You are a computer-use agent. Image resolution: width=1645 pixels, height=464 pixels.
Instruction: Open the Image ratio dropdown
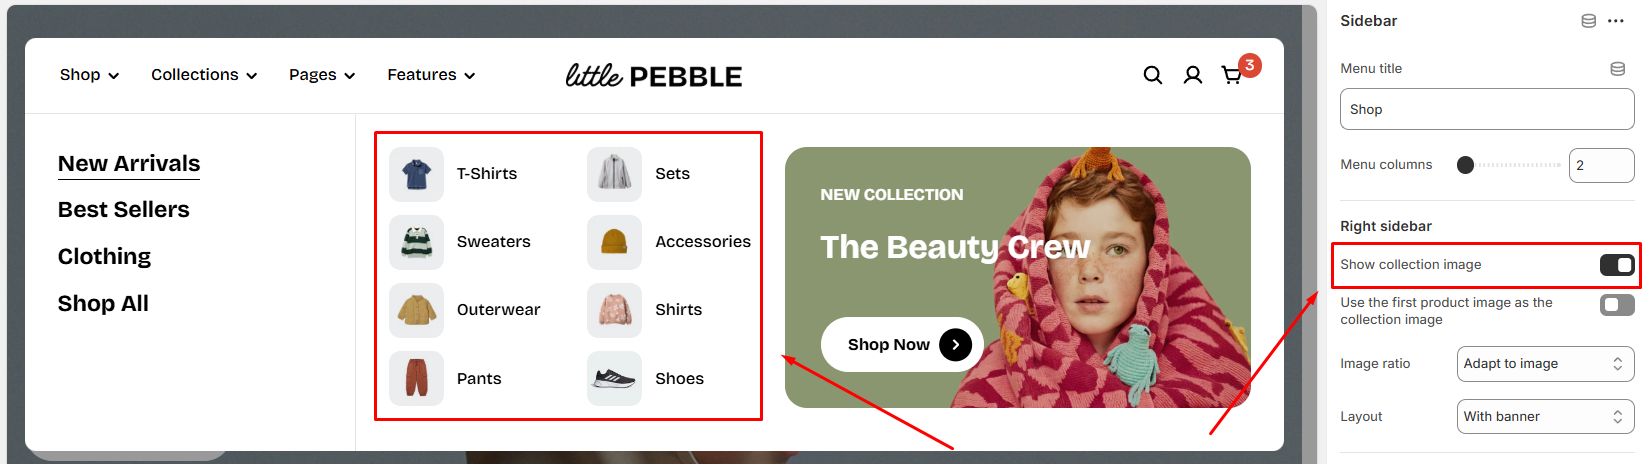(x=1544, y=364)
